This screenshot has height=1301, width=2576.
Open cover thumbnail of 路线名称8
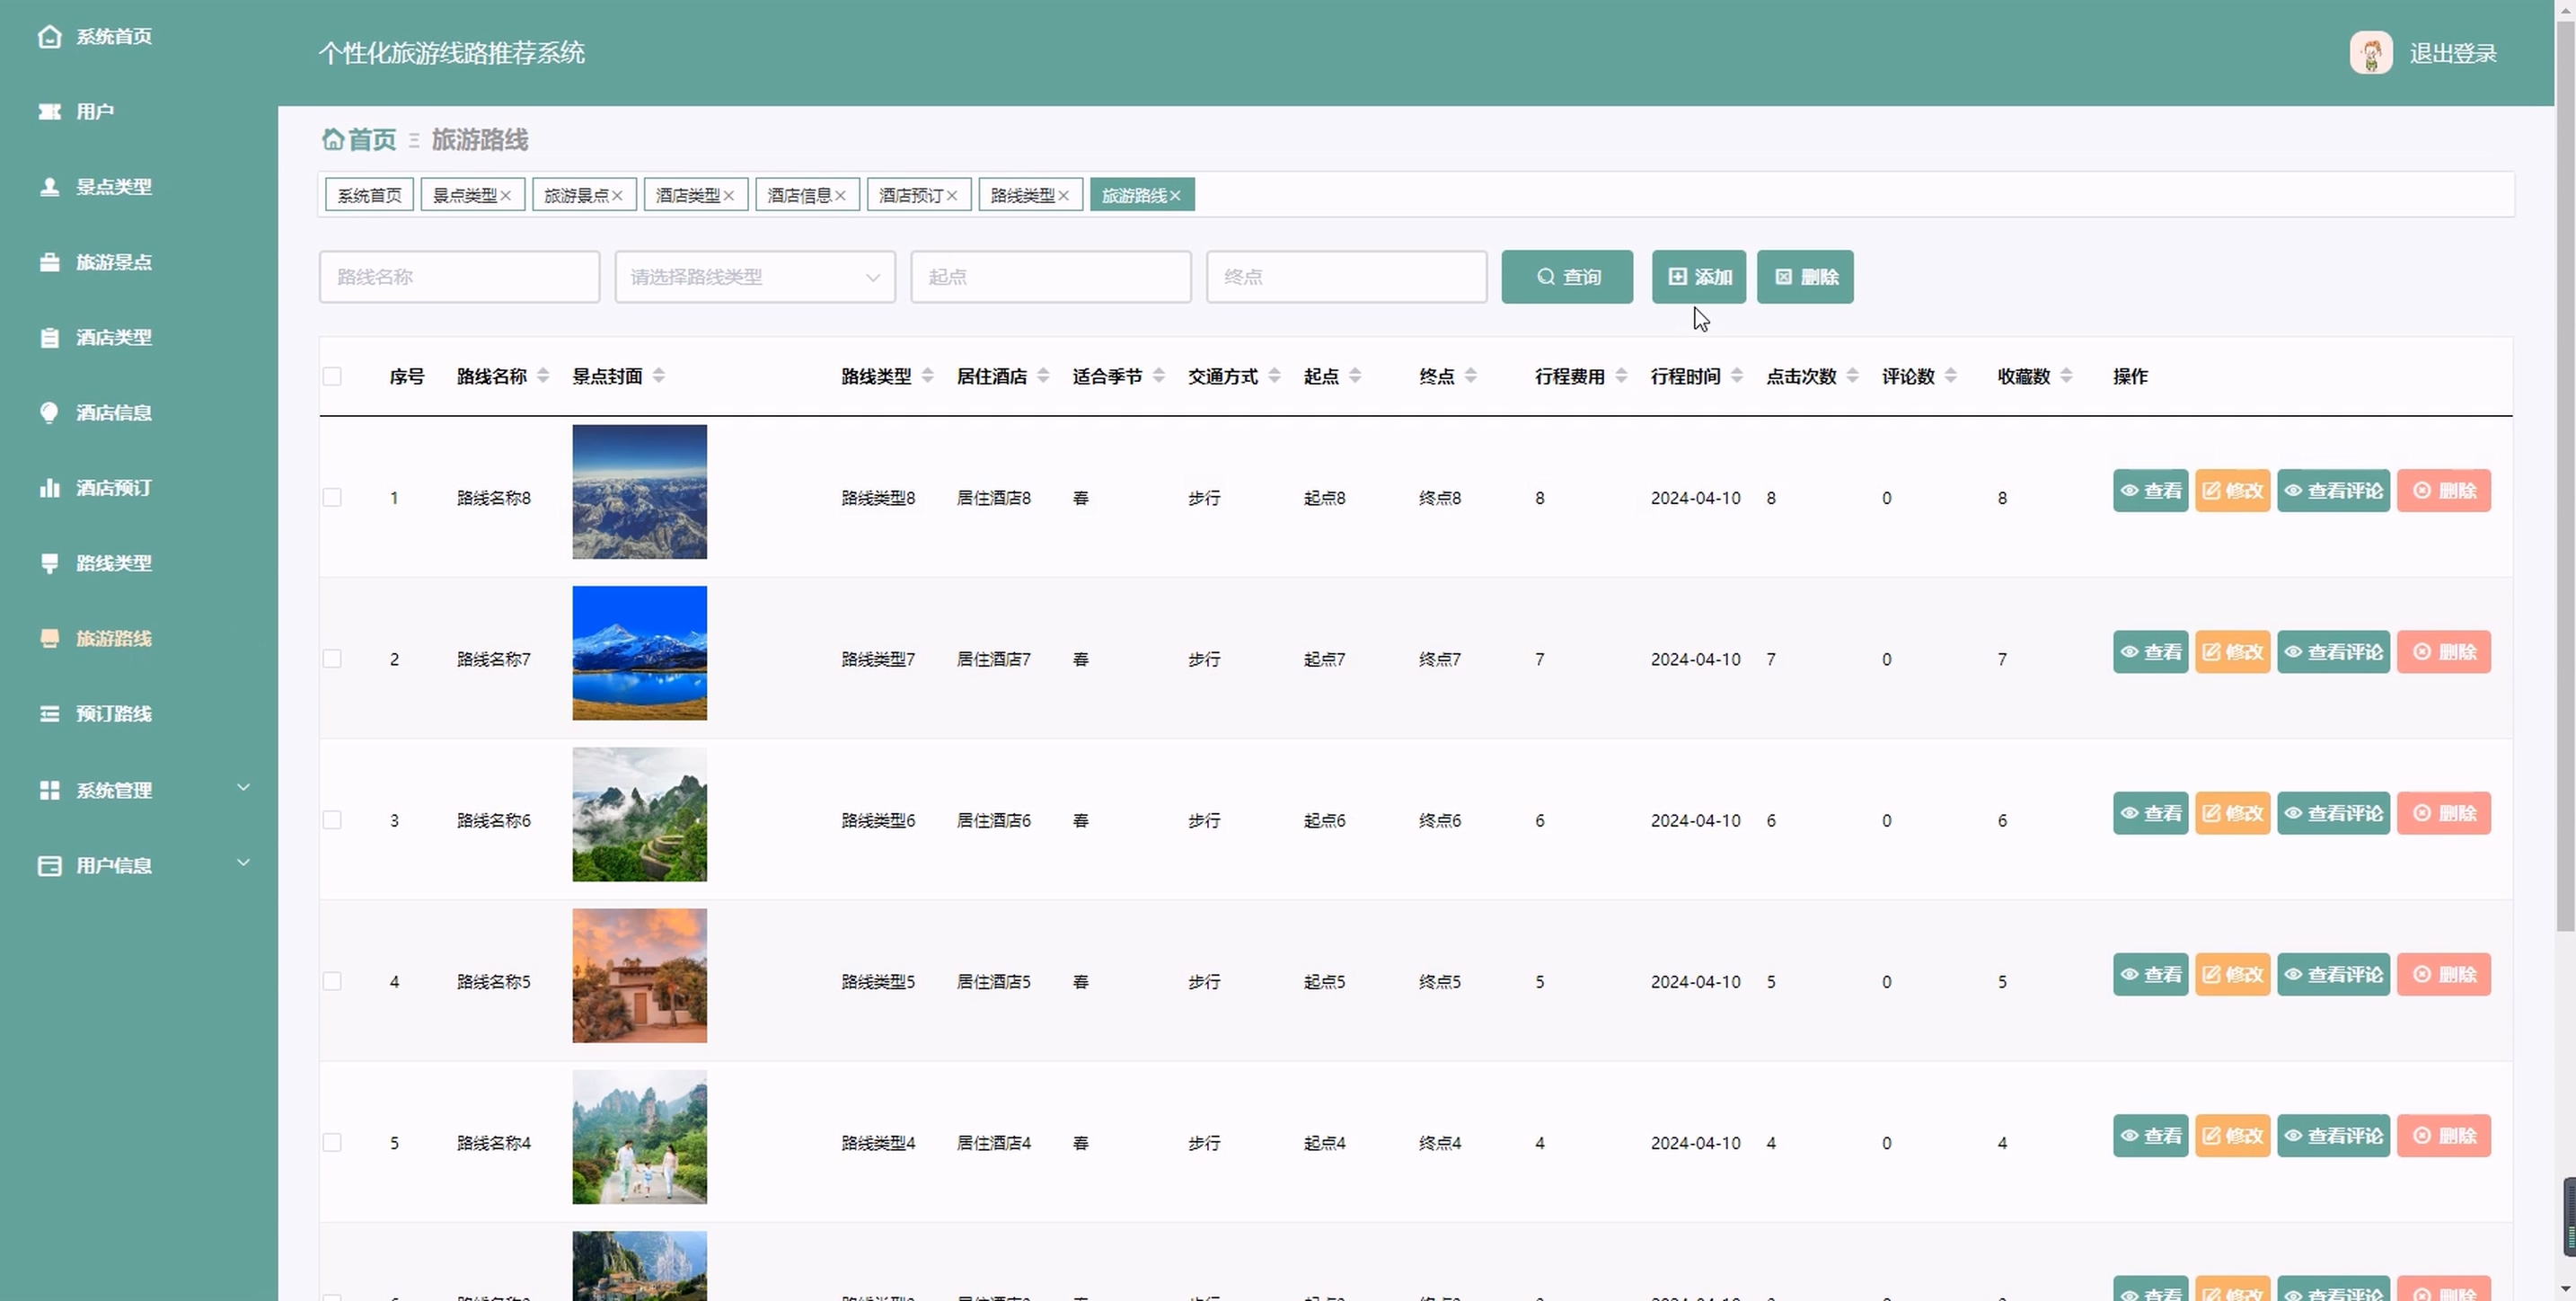(639, 492)
